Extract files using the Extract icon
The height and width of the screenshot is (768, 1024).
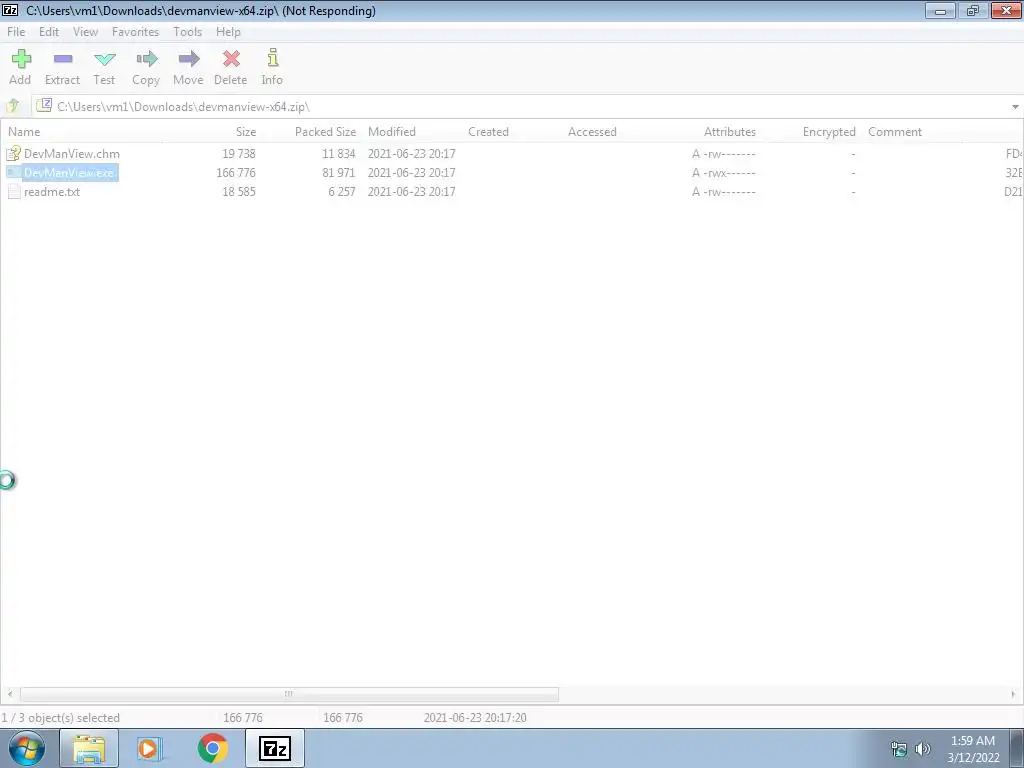63,59
